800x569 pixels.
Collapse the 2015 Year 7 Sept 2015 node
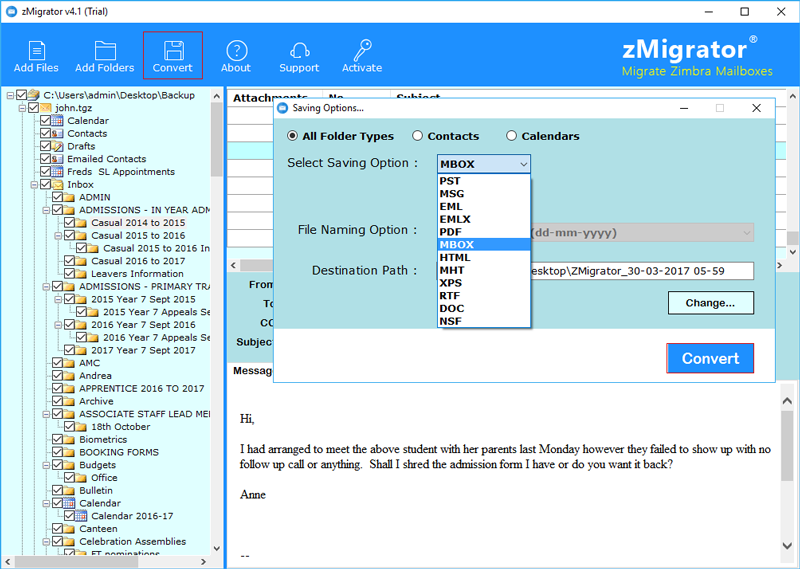point(58,300)
